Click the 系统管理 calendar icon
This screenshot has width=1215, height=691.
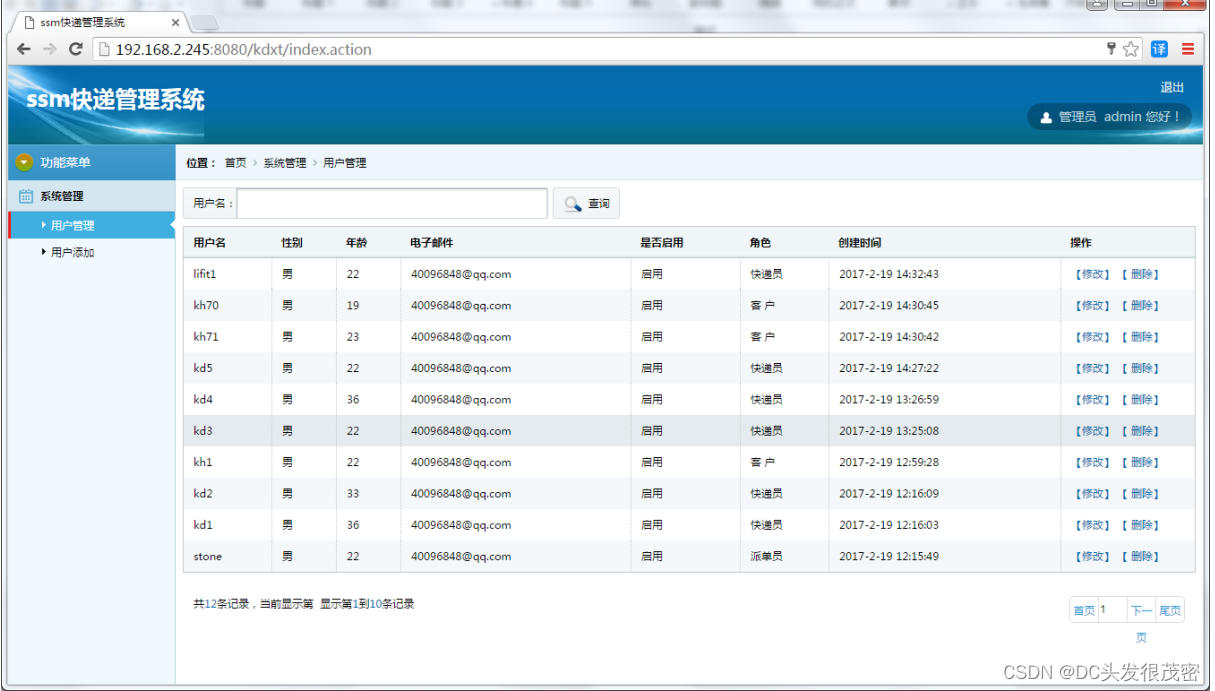(26, 196)
